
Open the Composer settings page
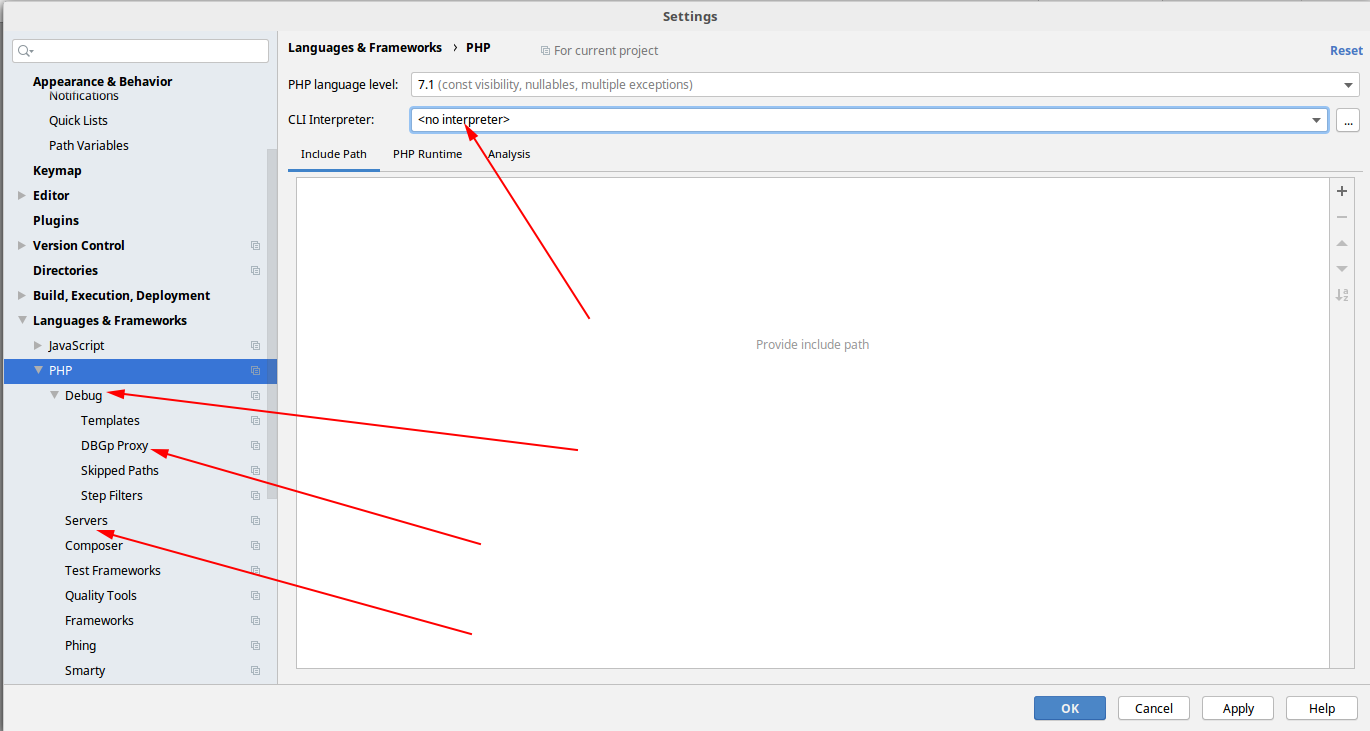(94, 546)
